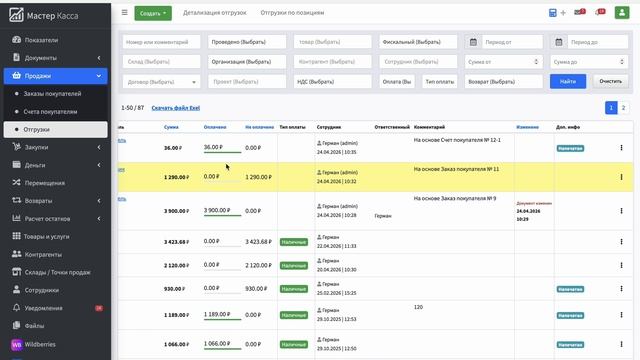Click the plus icon in header
Screen dimensions: 640x360
[x=563, y=13]
